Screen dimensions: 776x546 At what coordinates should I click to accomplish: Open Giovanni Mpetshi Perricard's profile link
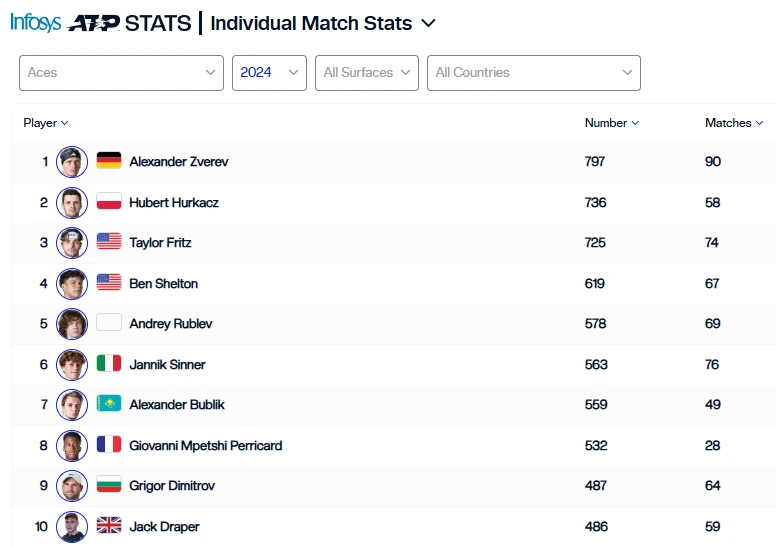pyautogui.click(x=205, y=445)
